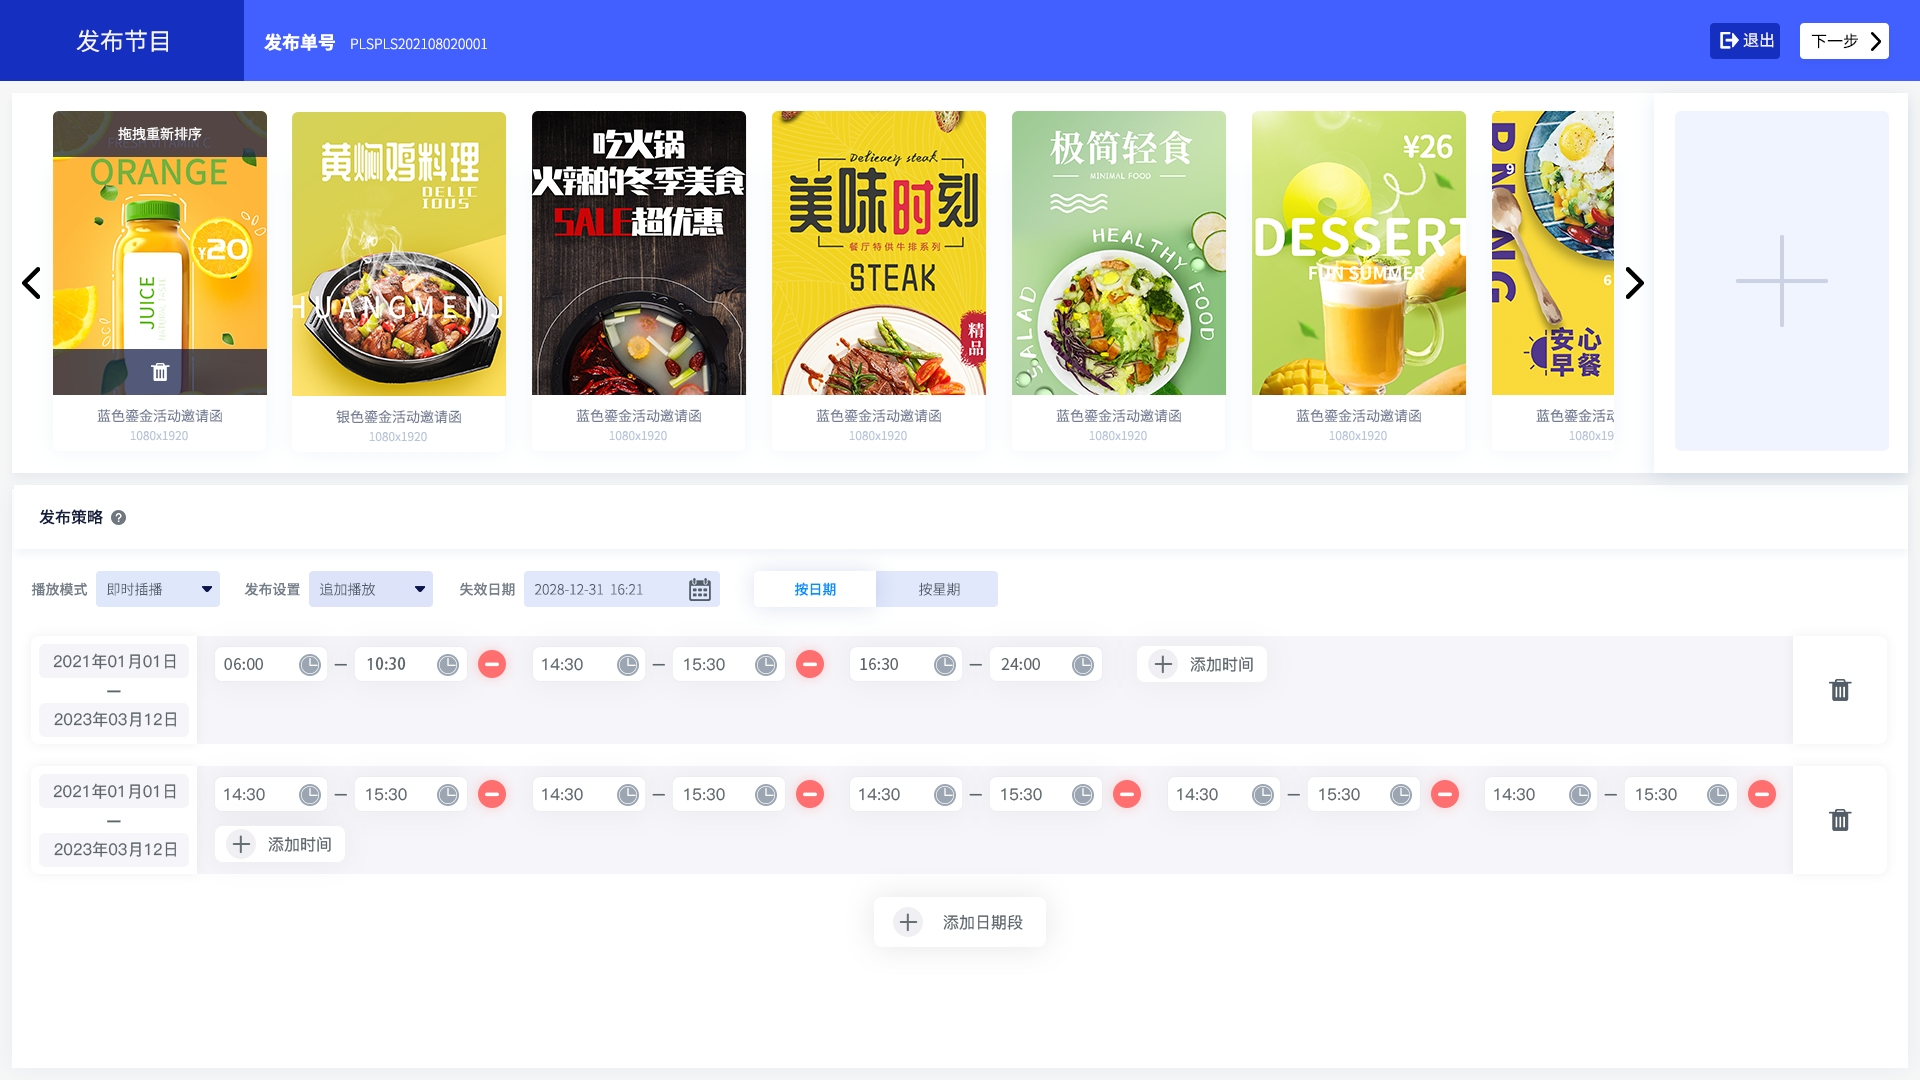Click the trash icon for the first date row
The width and height of the screenshot is (1920, 1080).
pos(1840,690)
